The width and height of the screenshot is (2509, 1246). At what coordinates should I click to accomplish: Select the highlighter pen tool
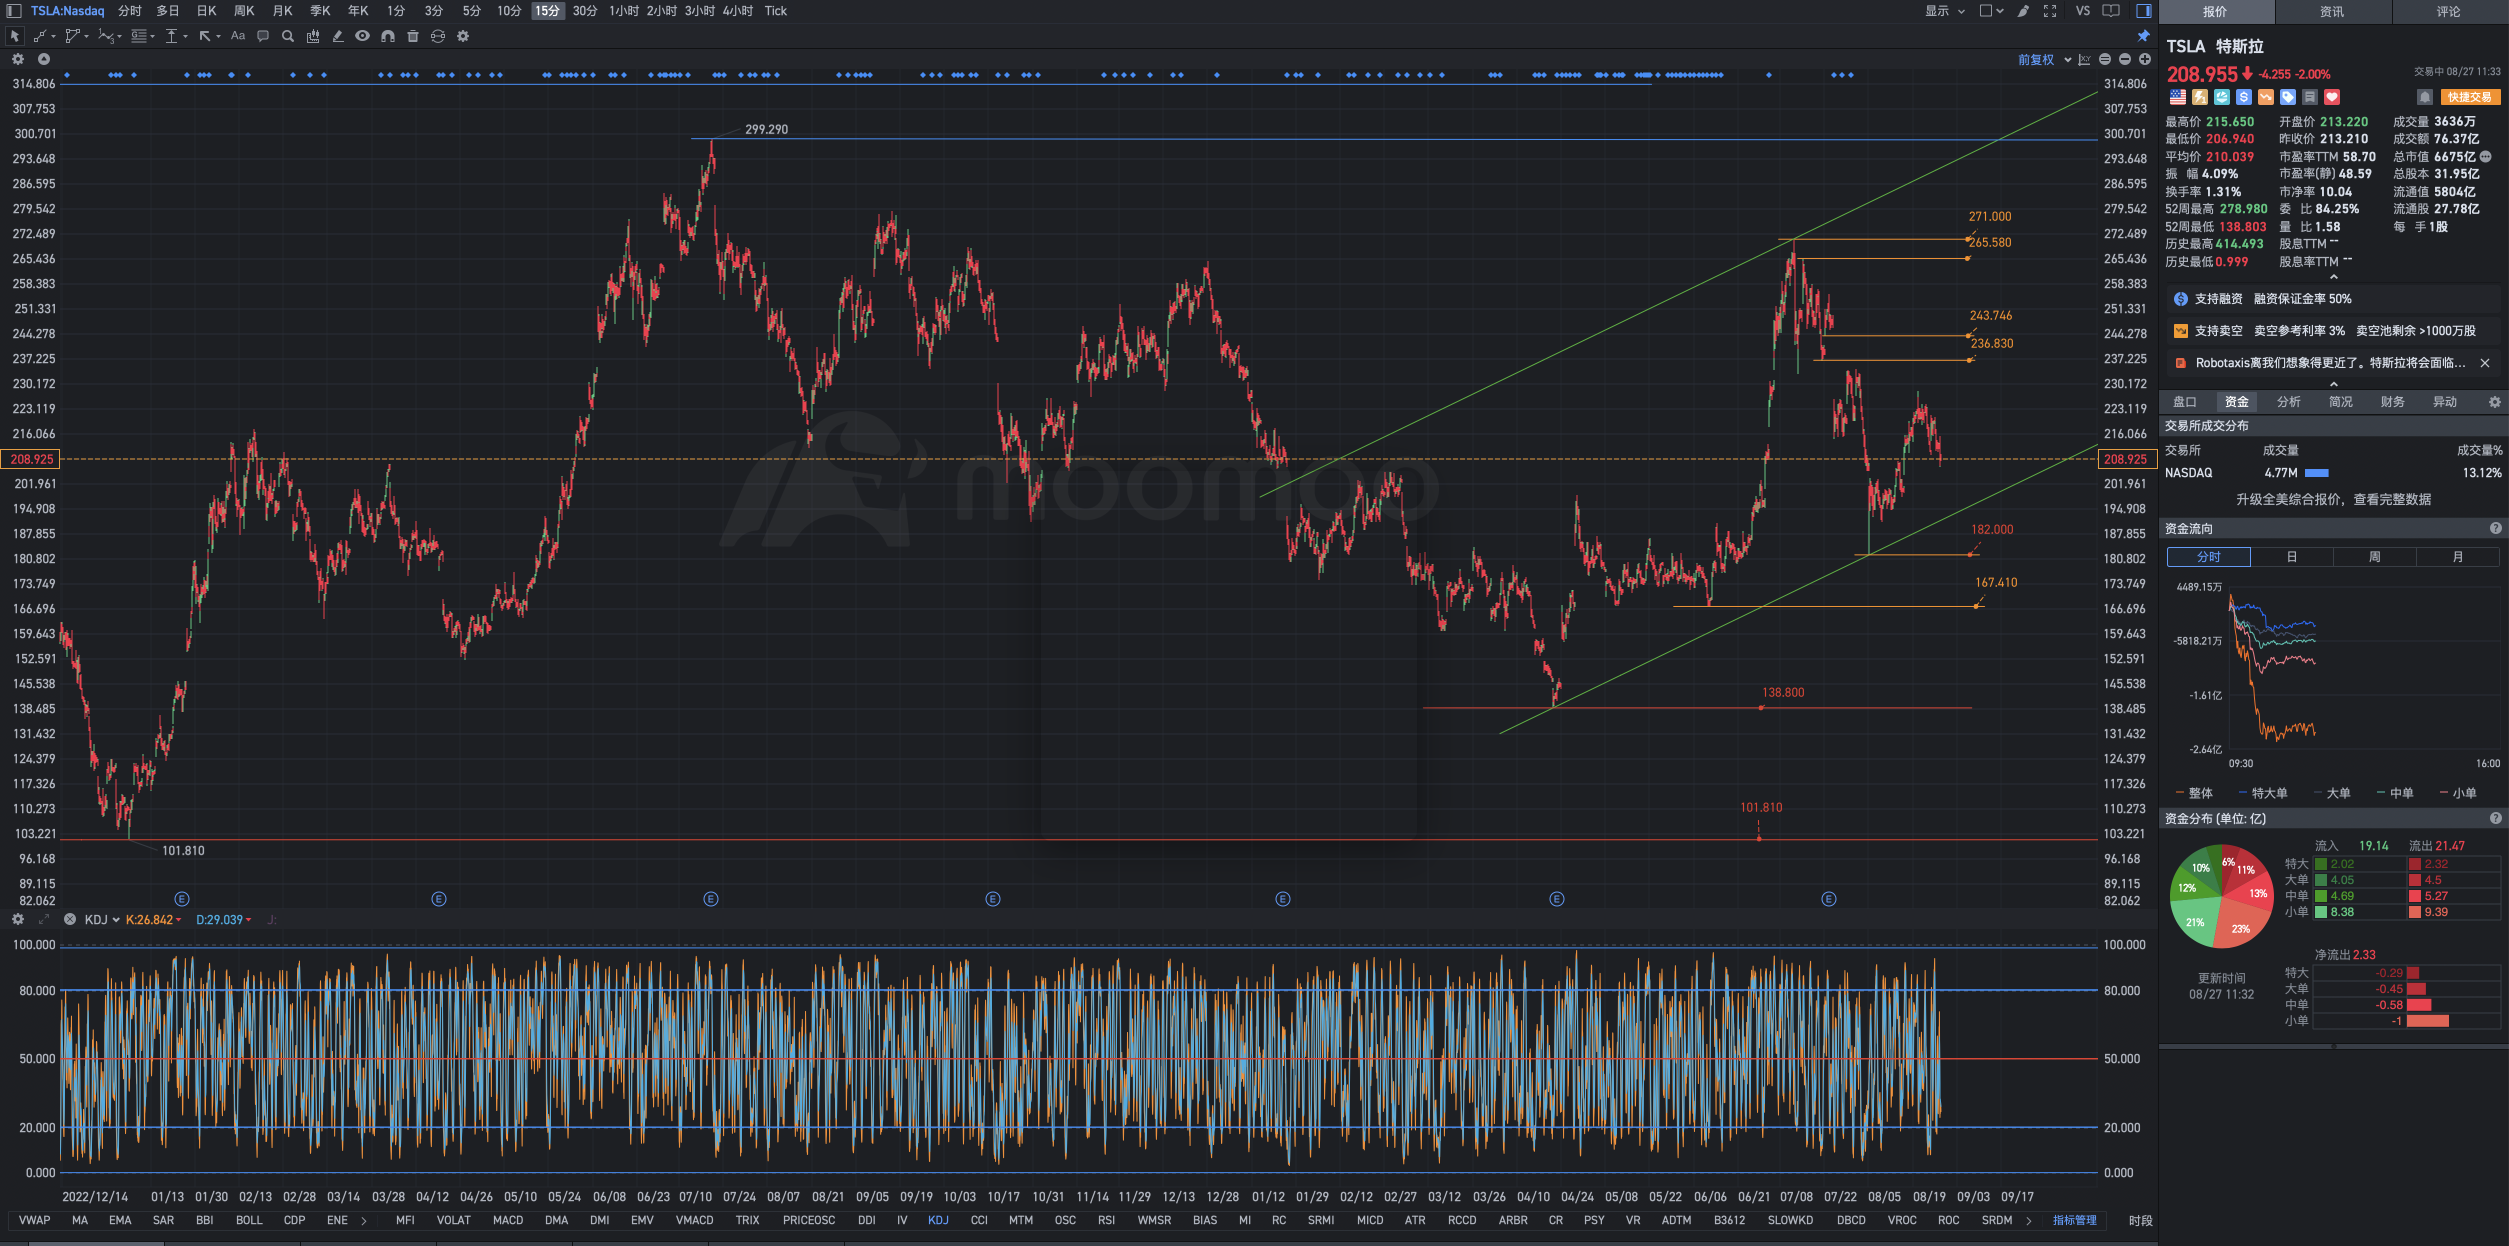[x=338, y=36]
